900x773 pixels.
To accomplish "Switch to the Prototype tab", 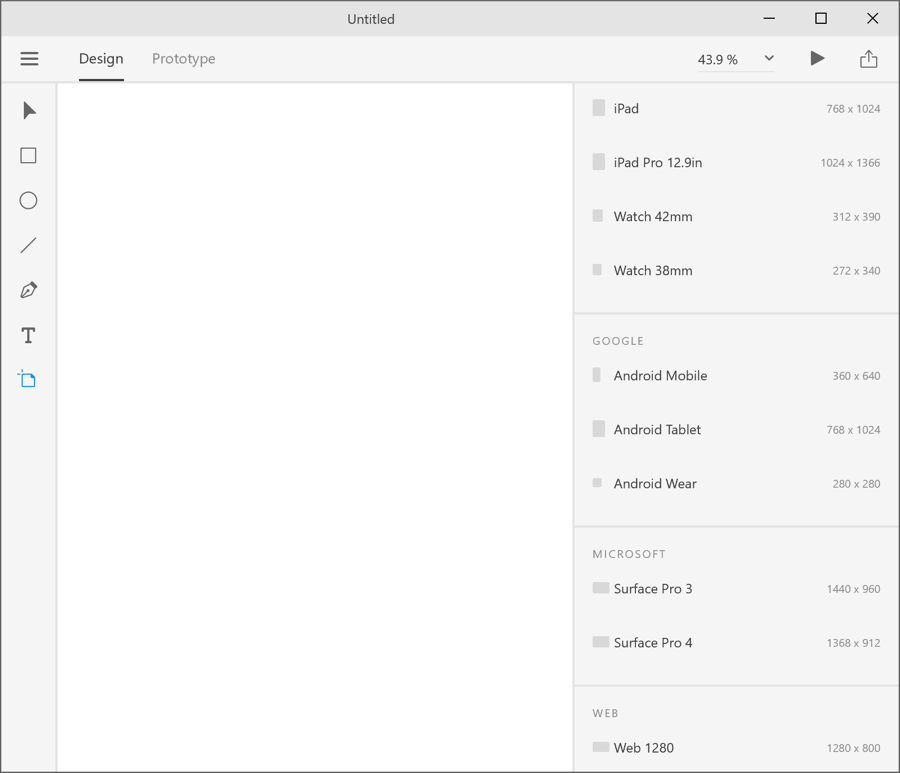I will pyautogui.click(x=183, y=59).
